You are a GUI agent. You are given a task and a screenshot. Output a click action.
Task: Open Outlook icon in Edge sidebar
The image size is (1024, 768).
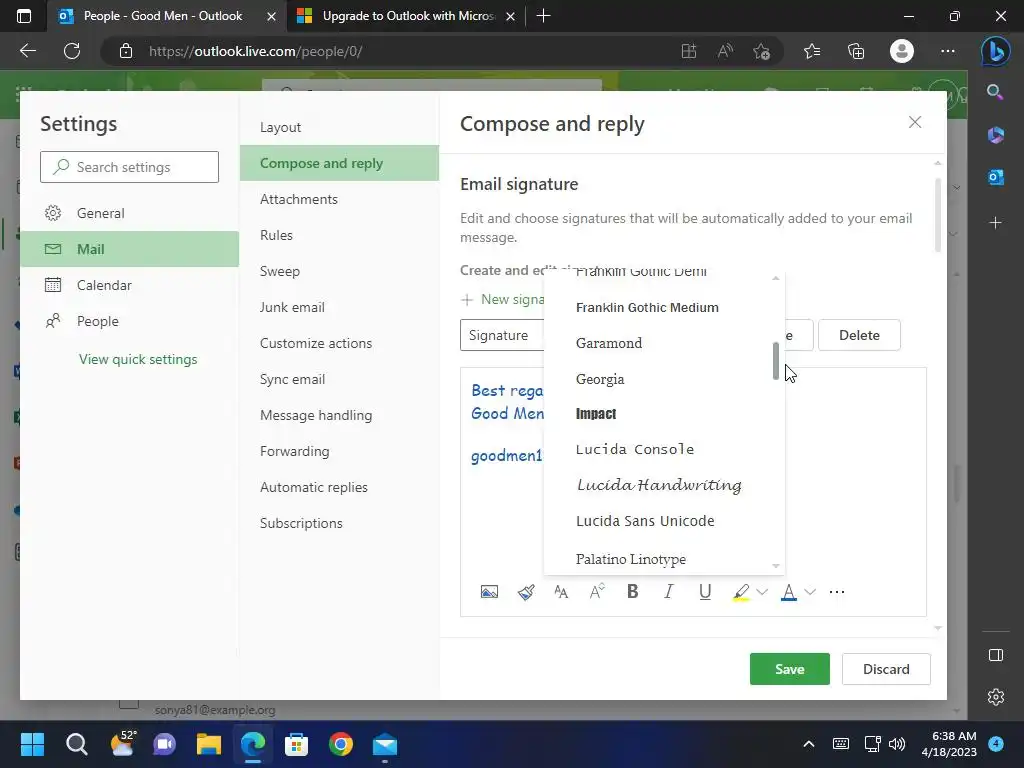[995, 177]
